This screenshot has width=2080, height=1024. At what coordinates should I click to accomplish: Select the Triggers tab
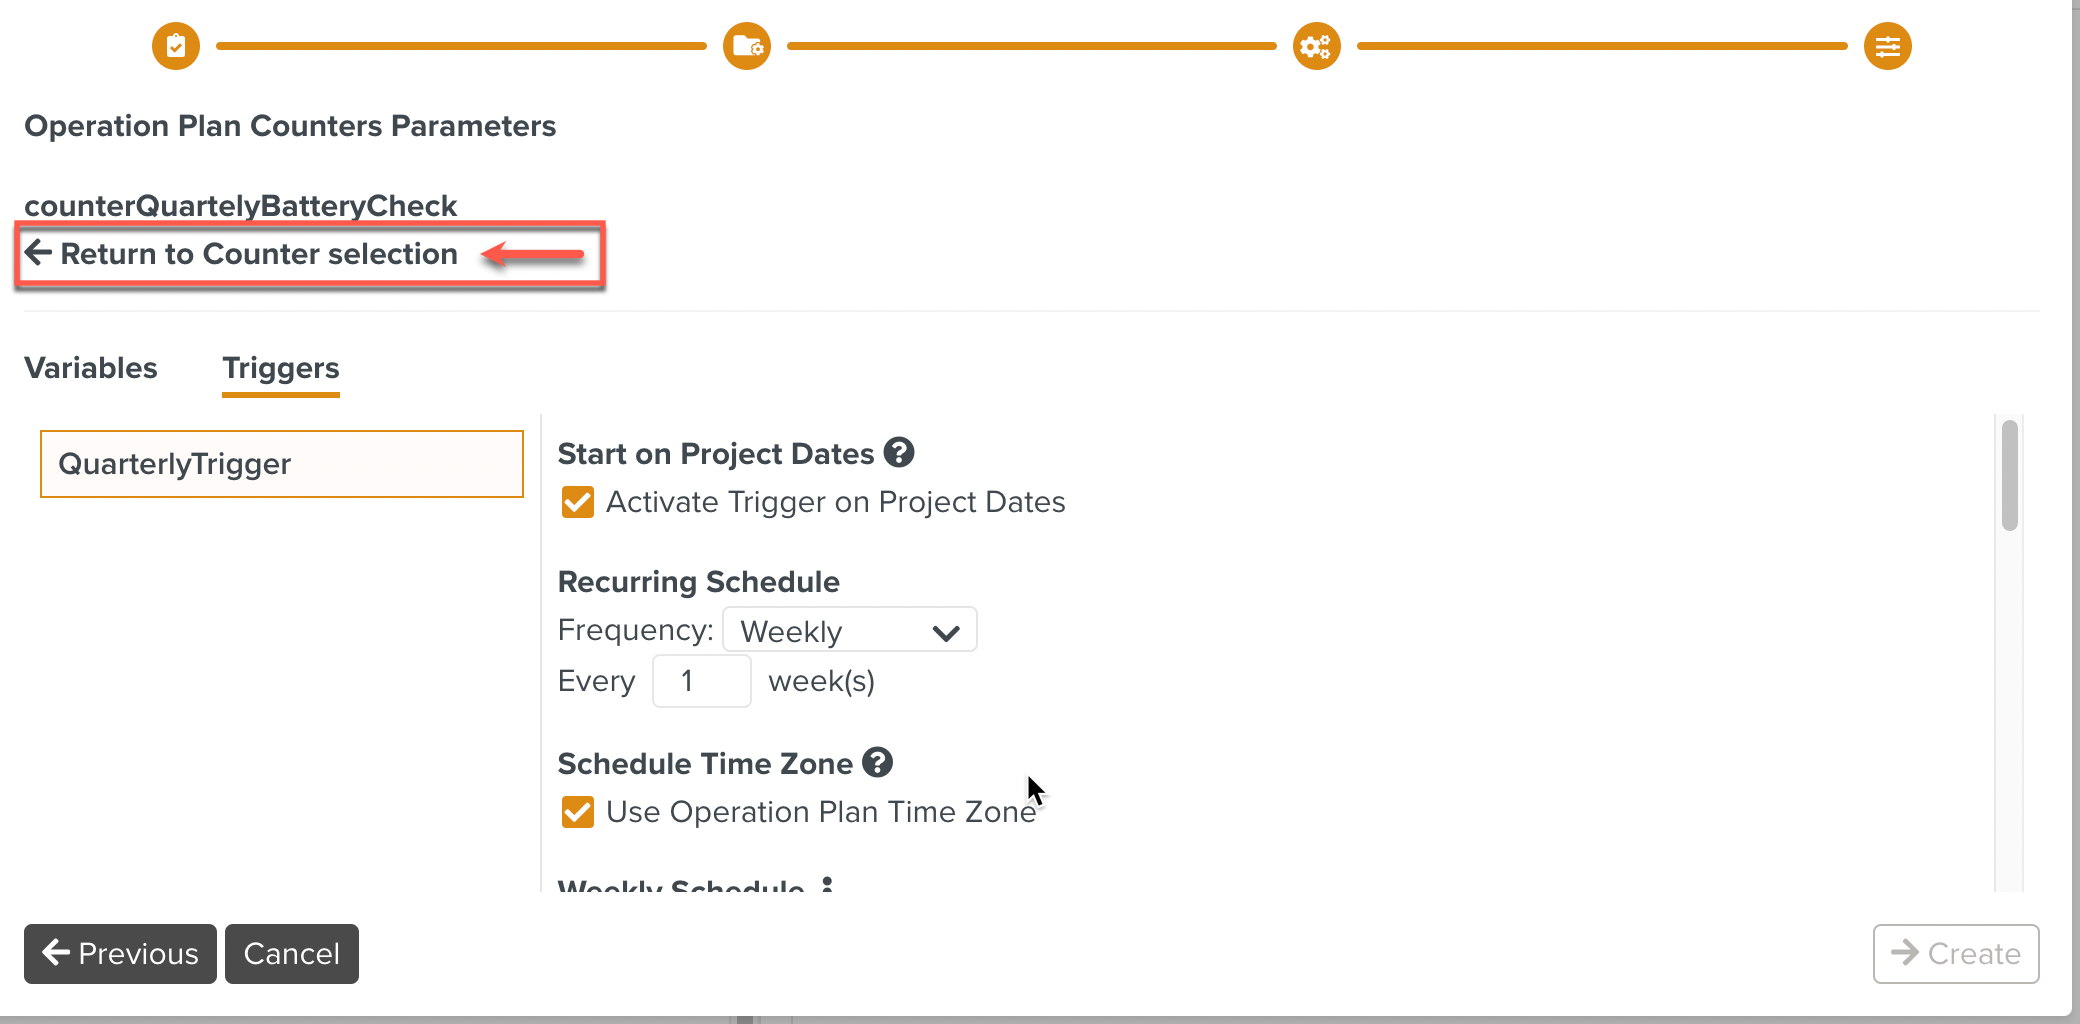point(281,368)
